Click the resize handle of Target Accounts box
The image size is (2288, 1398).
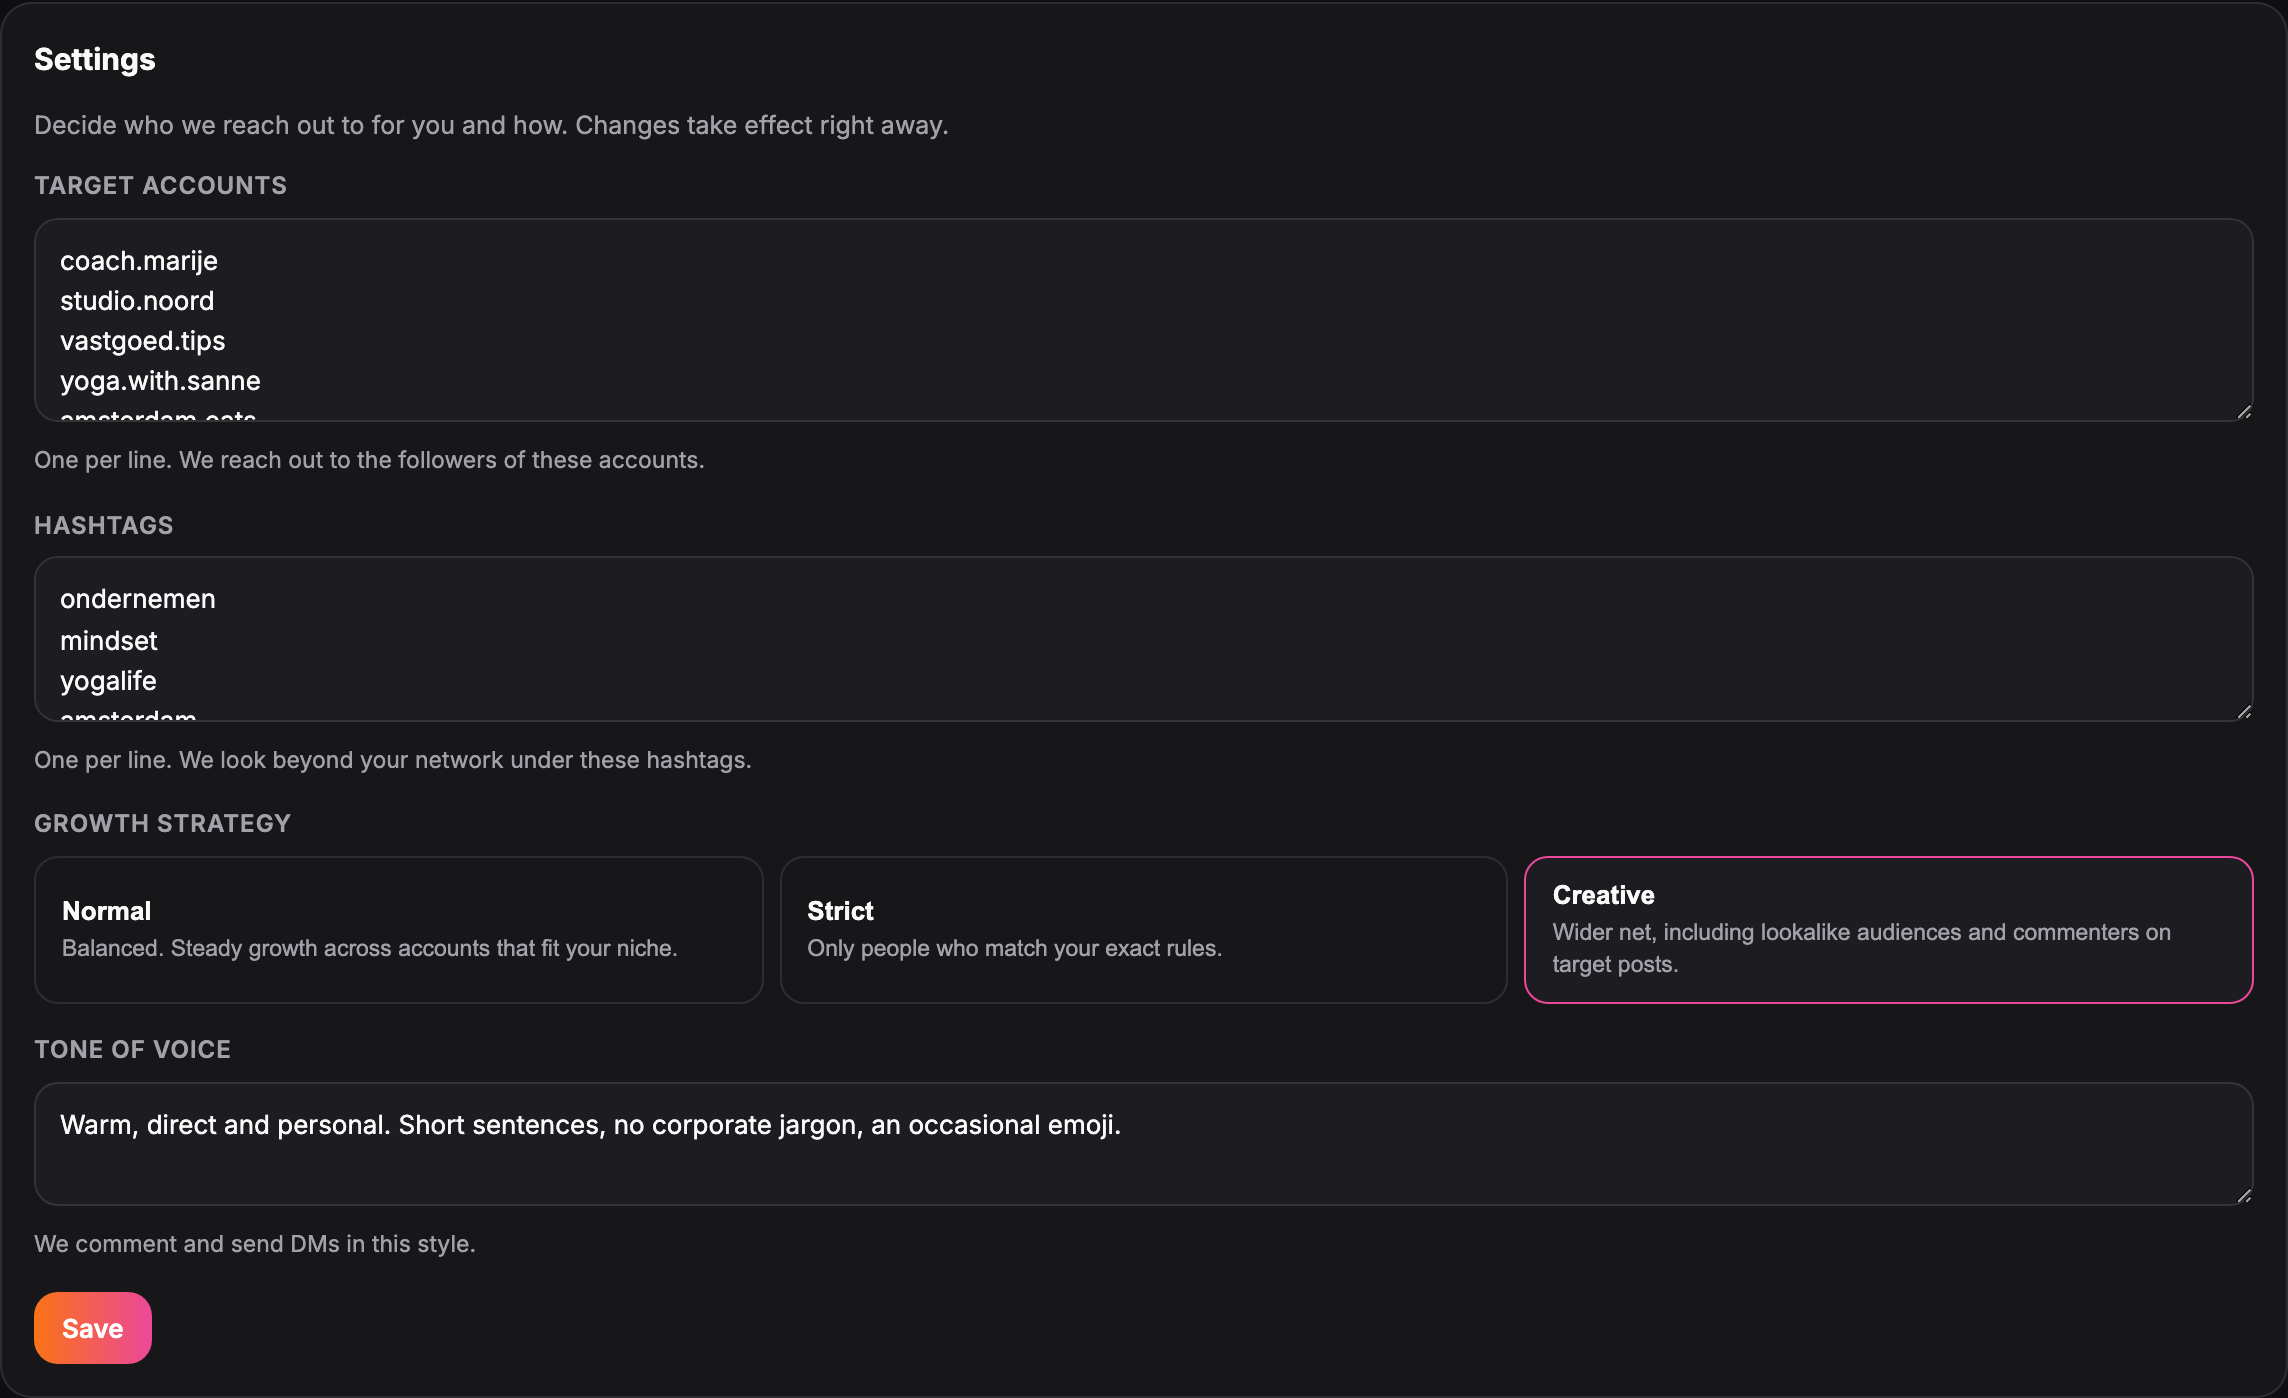tap(2244, 412)
